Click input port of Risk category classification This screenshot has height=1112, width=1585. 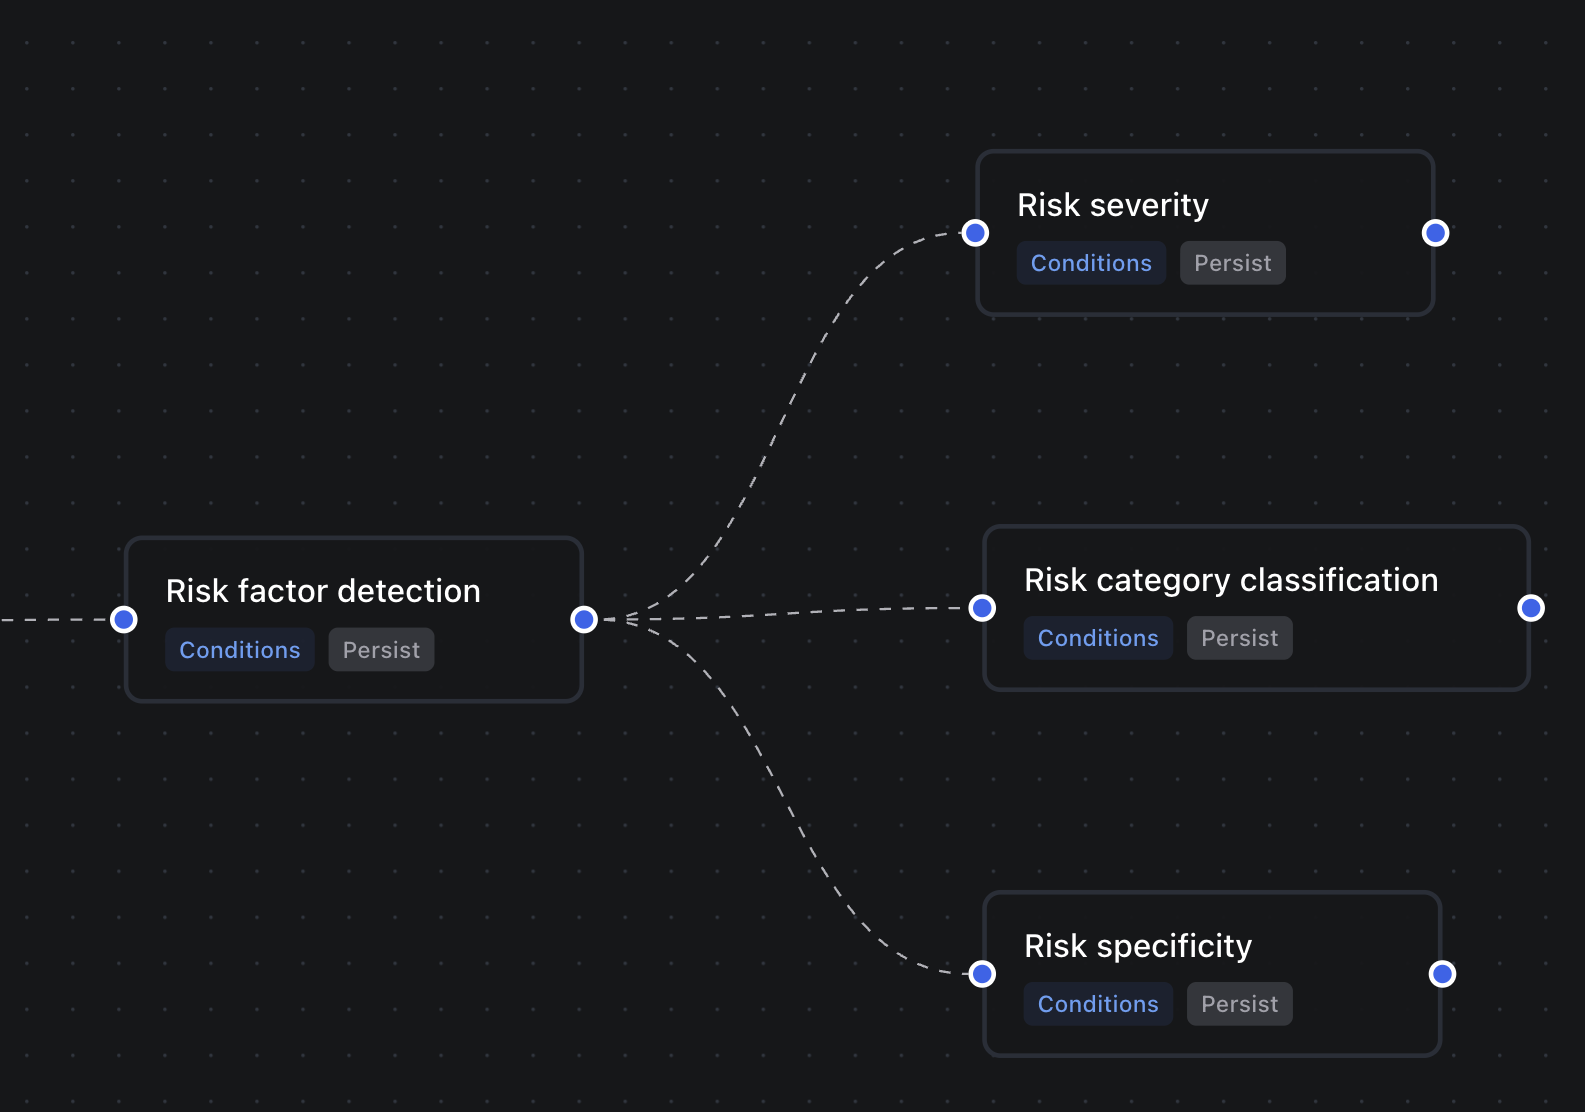pos(982,608)
